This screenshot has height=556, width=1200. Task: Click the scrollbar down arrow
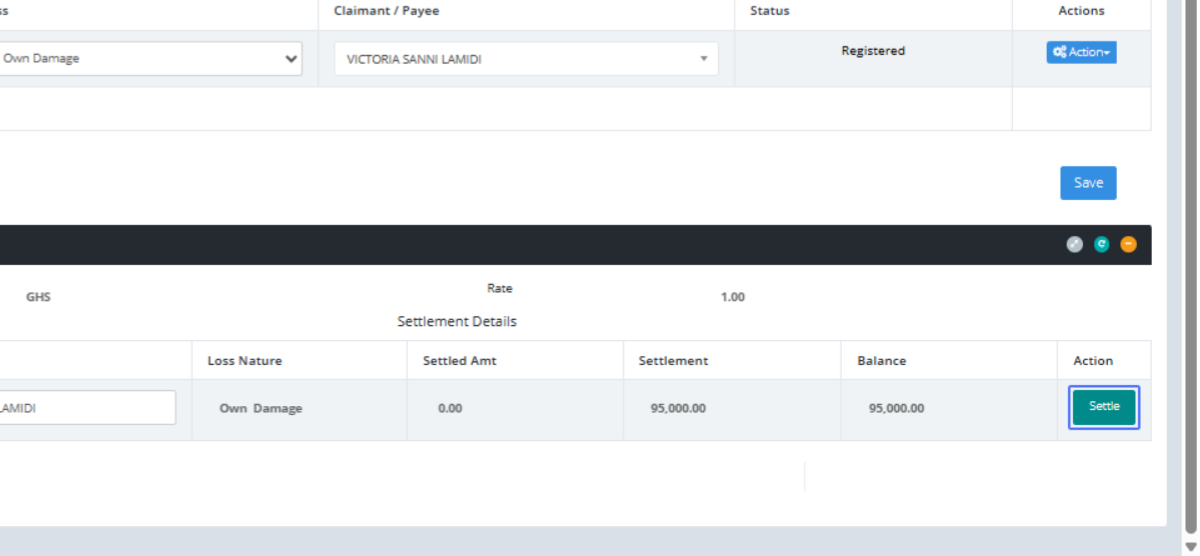[x=1190, y=546]
